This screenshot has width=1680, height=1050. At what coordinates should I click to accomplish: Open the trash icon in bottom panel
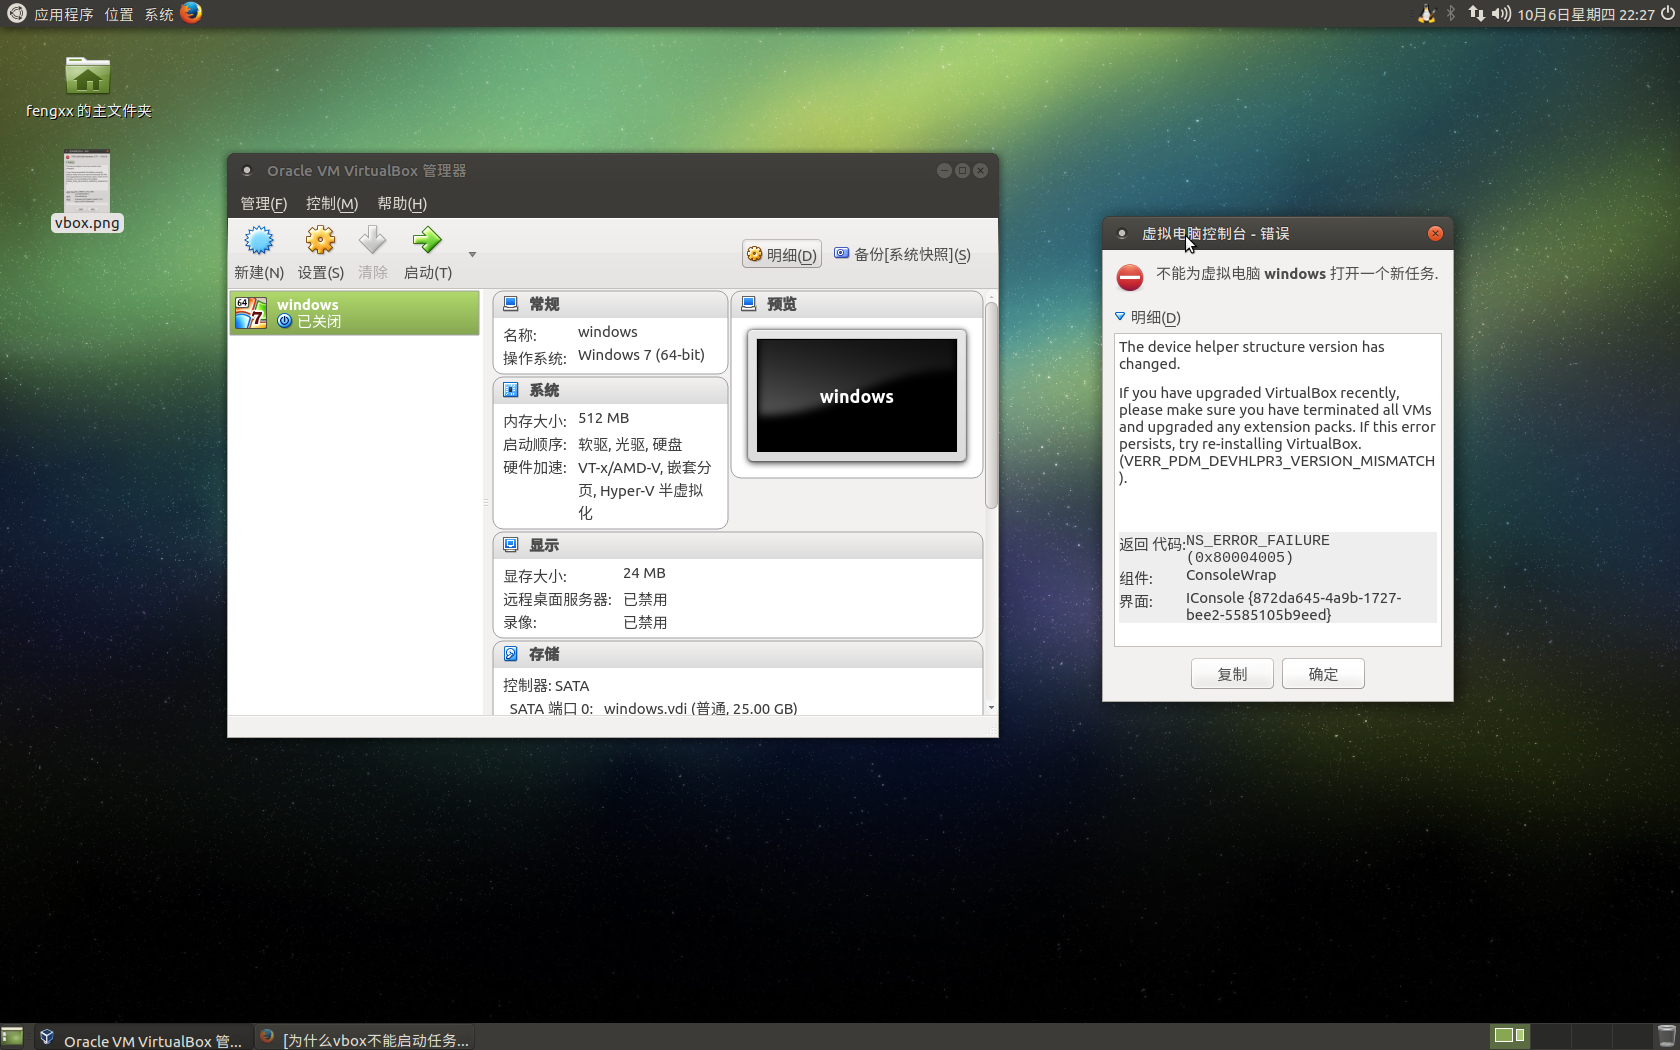1667,1037
